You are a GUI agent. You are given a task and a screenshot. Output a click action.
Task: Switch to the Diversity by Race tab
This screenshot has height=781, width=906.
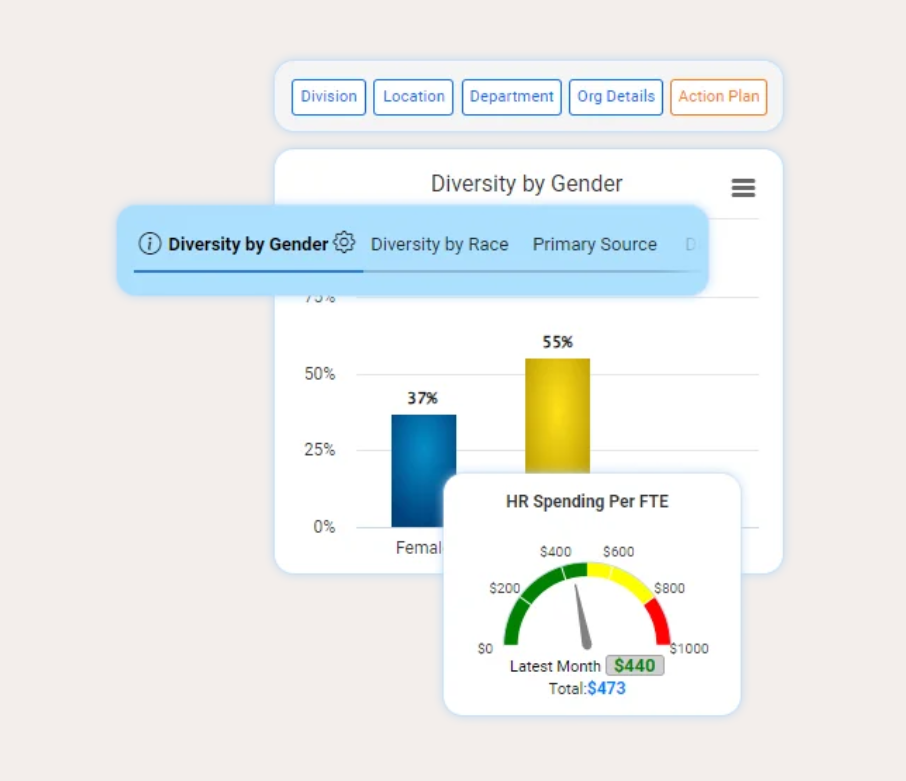point(439,244)
